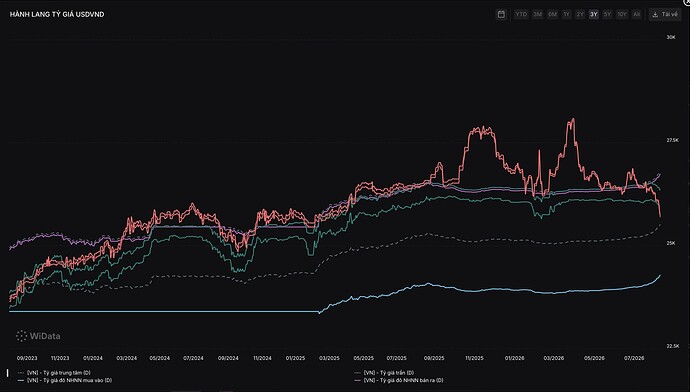
Task: Toggle the Tỷ giá trần legend entry
Action: pyautogui.click(x=384, y=373)
